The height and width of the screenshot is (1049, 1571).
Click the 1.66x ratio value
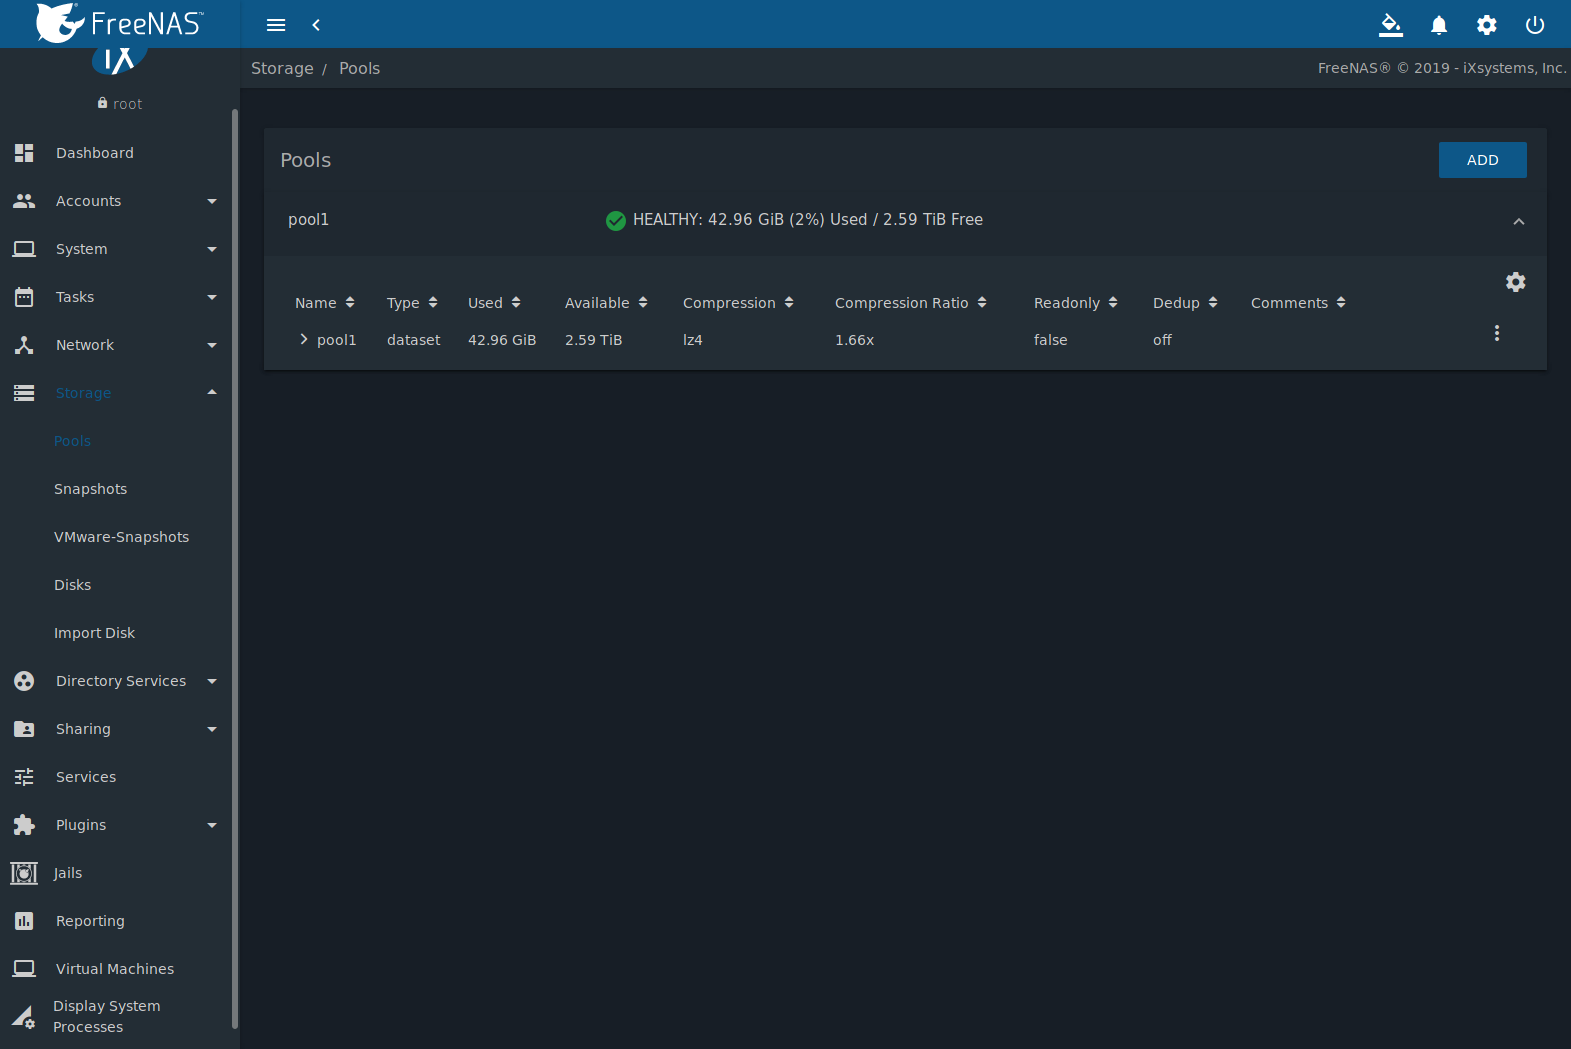pyautogui.click(x=855, y=340)
